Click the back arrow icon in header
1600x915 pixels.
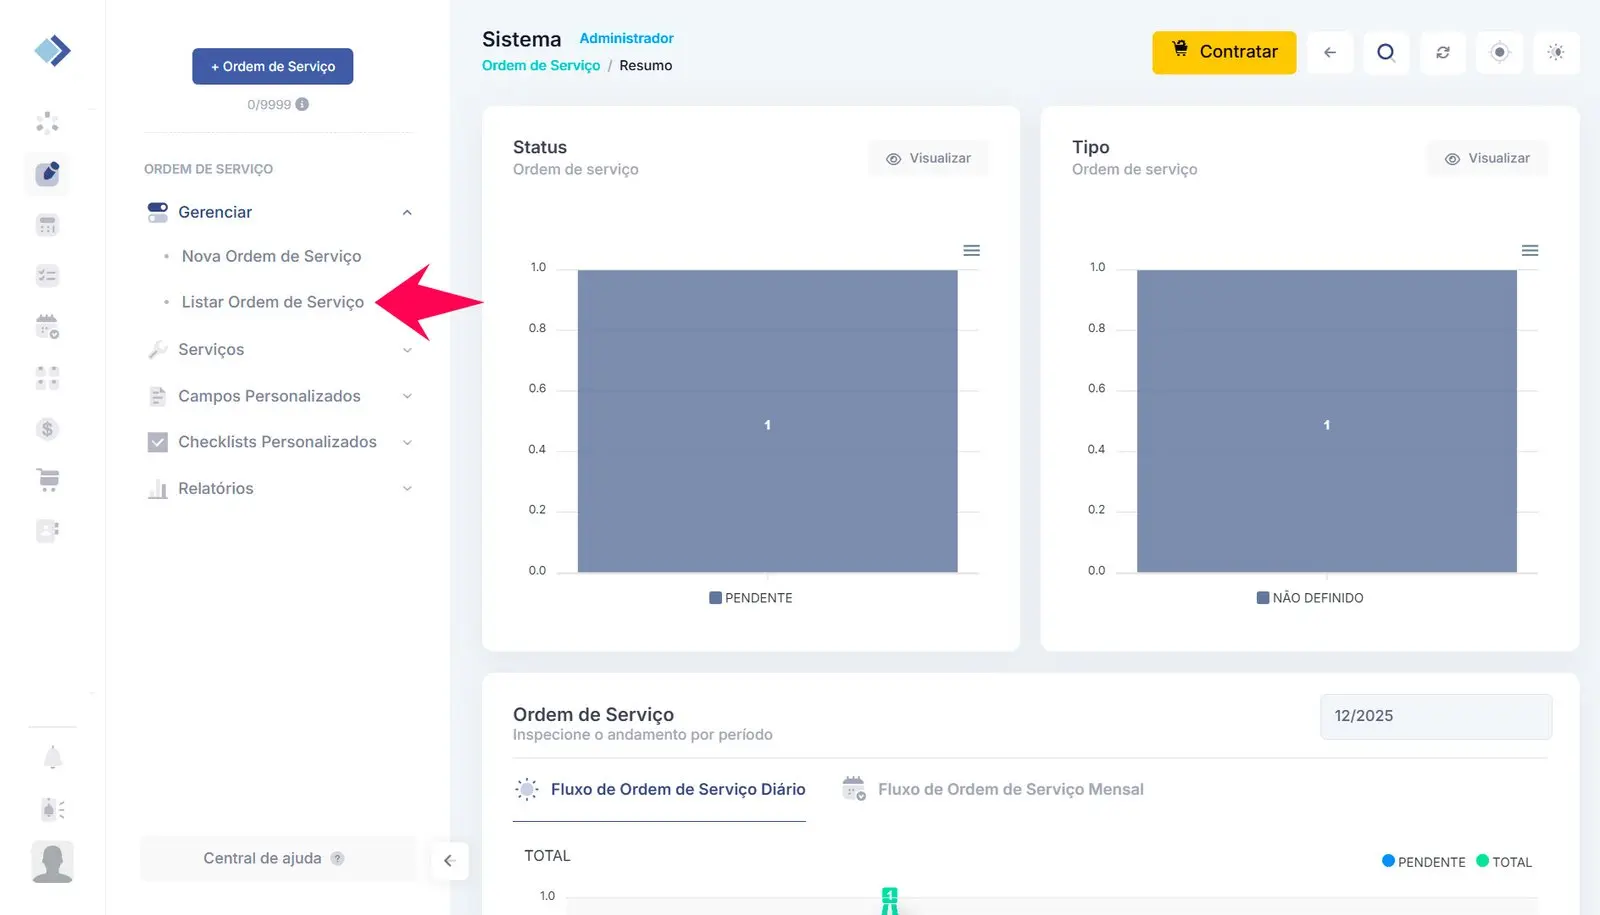(1329, 53)
